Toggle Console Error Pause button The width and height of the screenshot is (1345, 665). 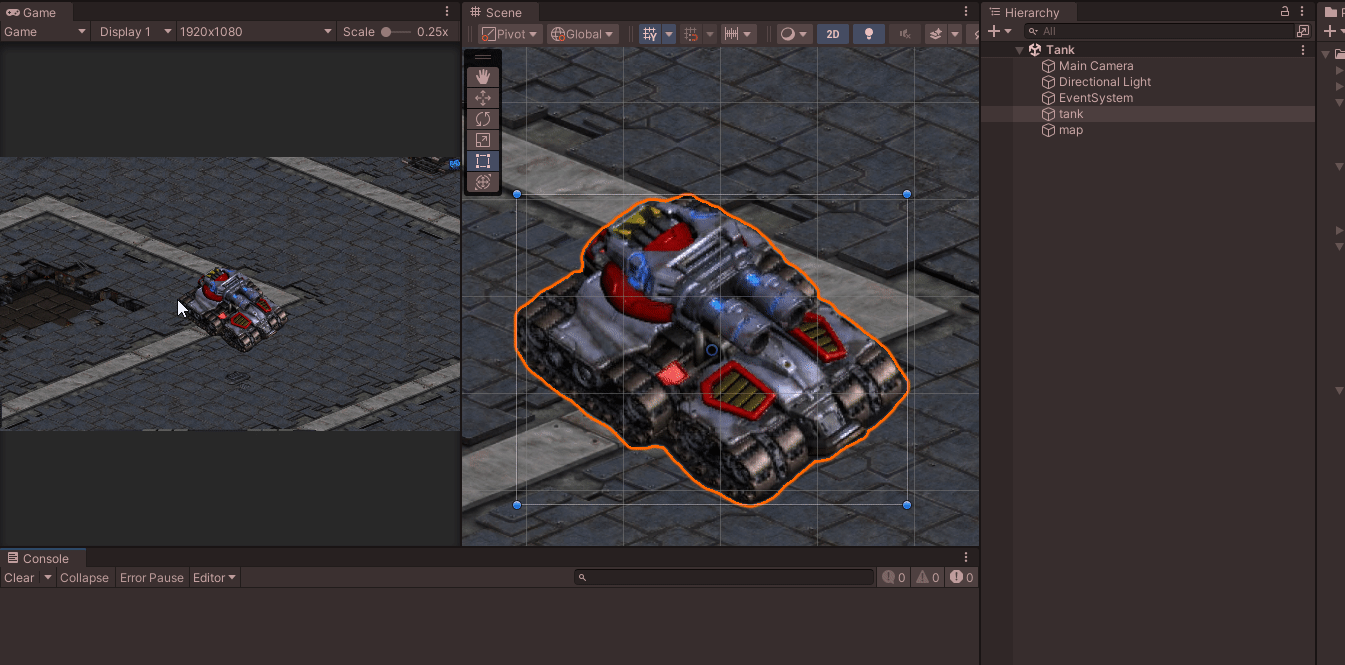[x=152, y=578]
